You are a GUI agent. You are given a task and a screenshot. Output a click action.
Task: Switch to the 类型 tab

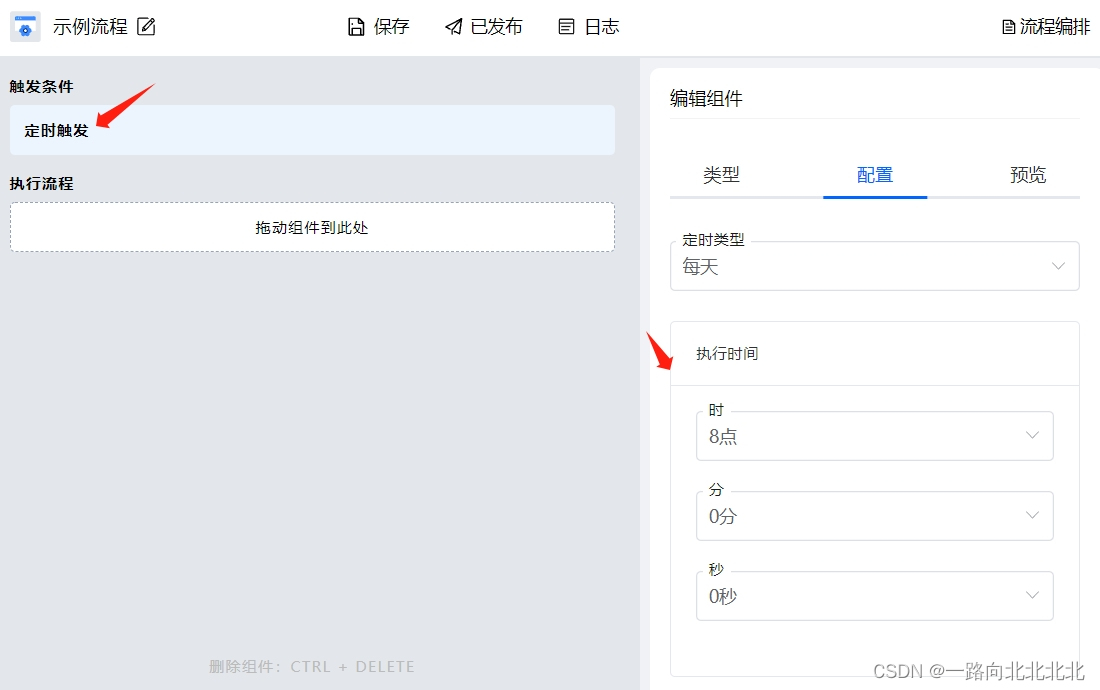[722, 174]
